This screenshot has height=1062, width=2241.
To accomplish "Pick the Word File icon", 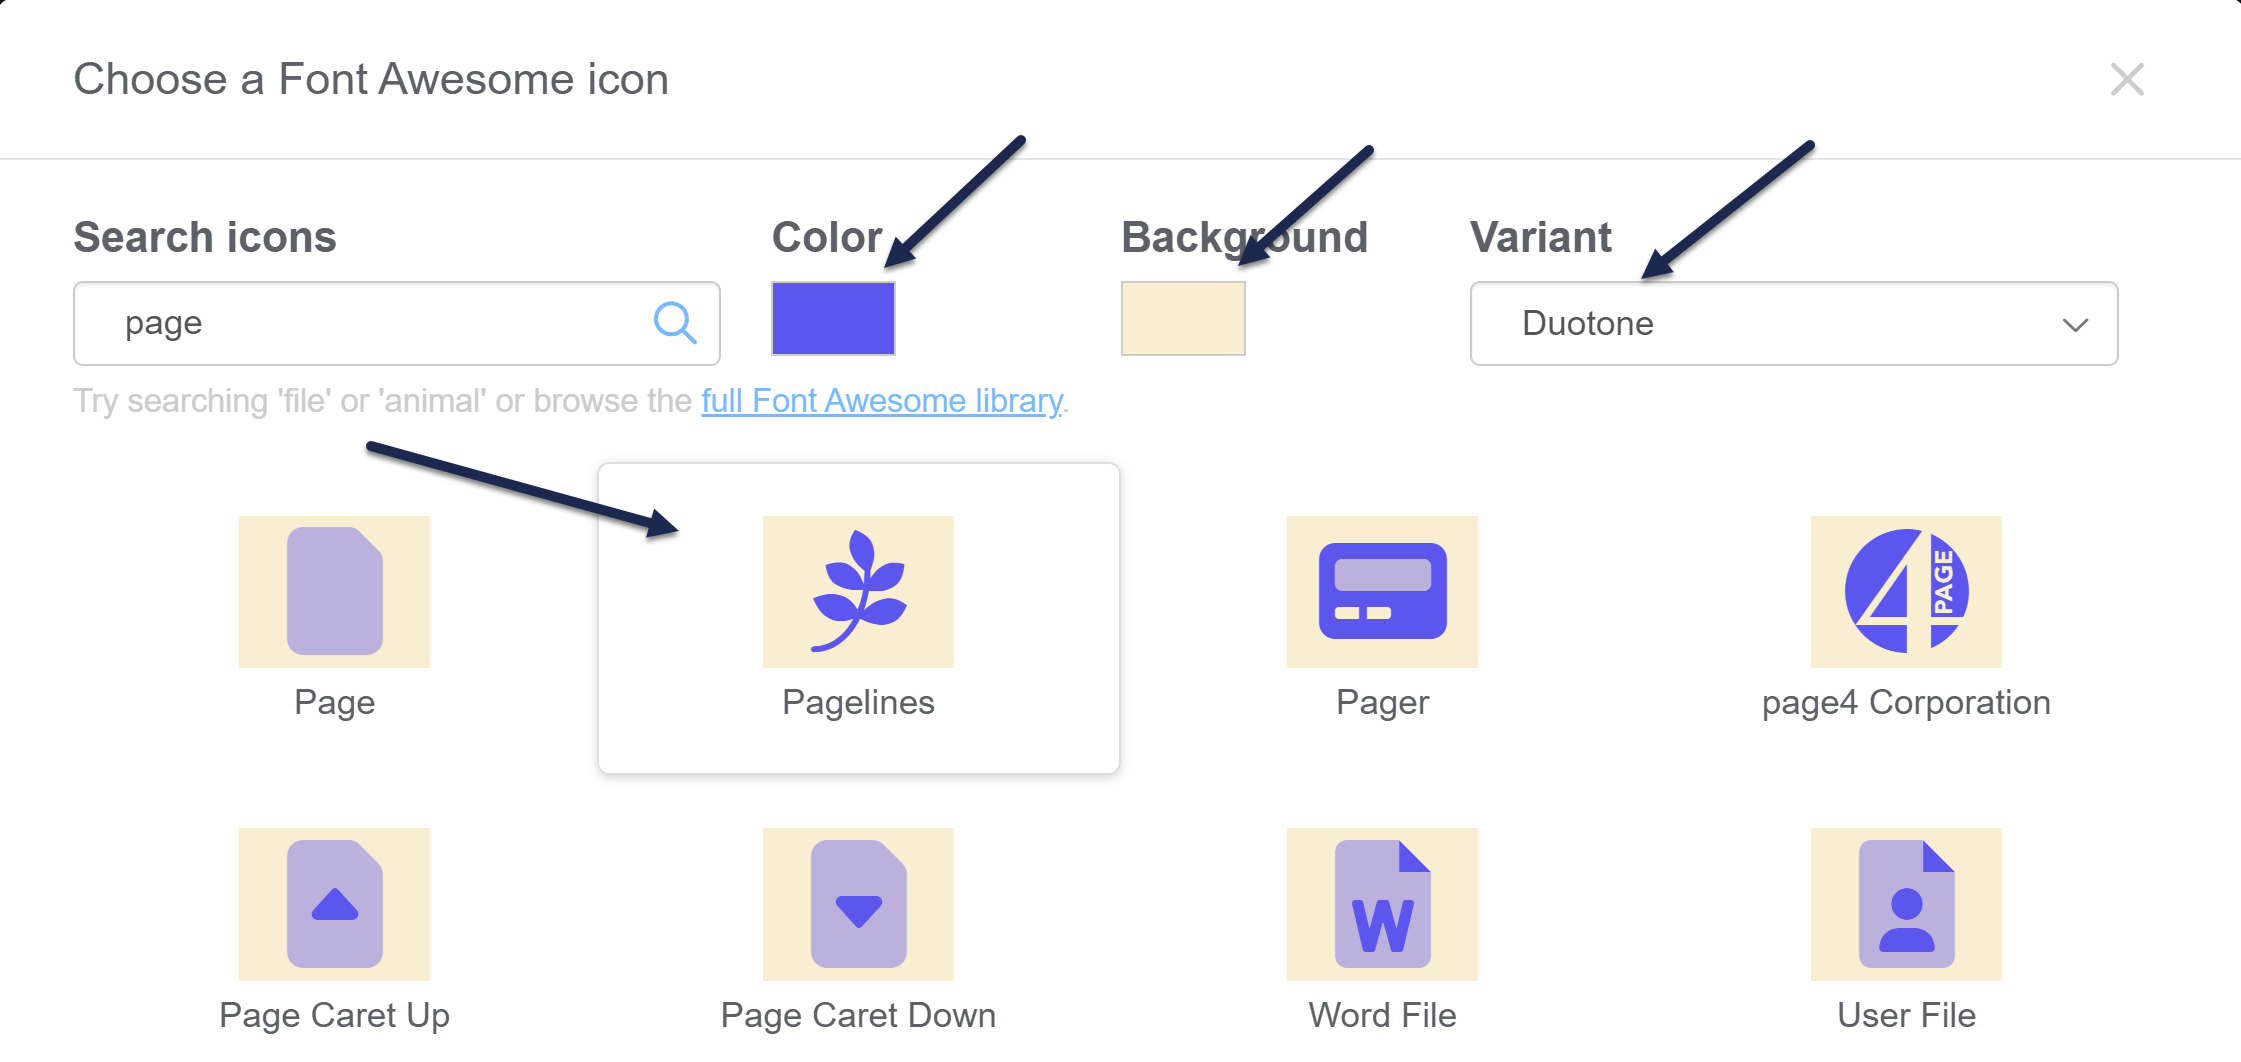I will pyautogui.click(x=1382, y=903).
